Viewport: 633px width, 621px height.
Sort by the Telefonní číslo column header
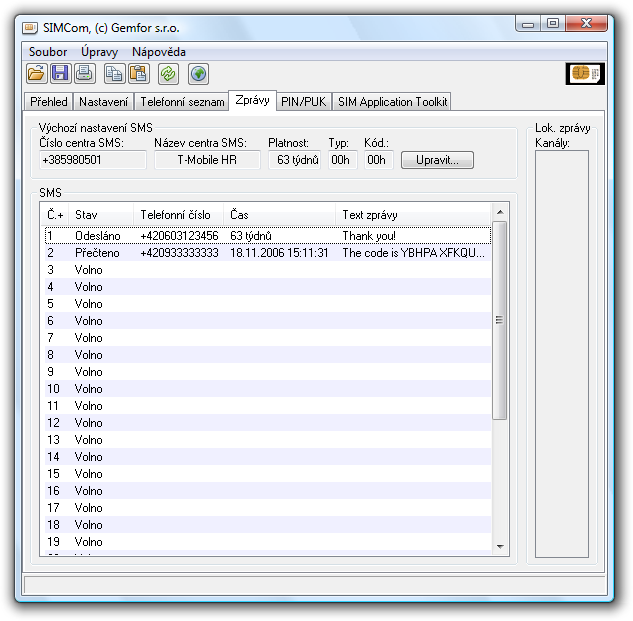[x=176, y=214]
